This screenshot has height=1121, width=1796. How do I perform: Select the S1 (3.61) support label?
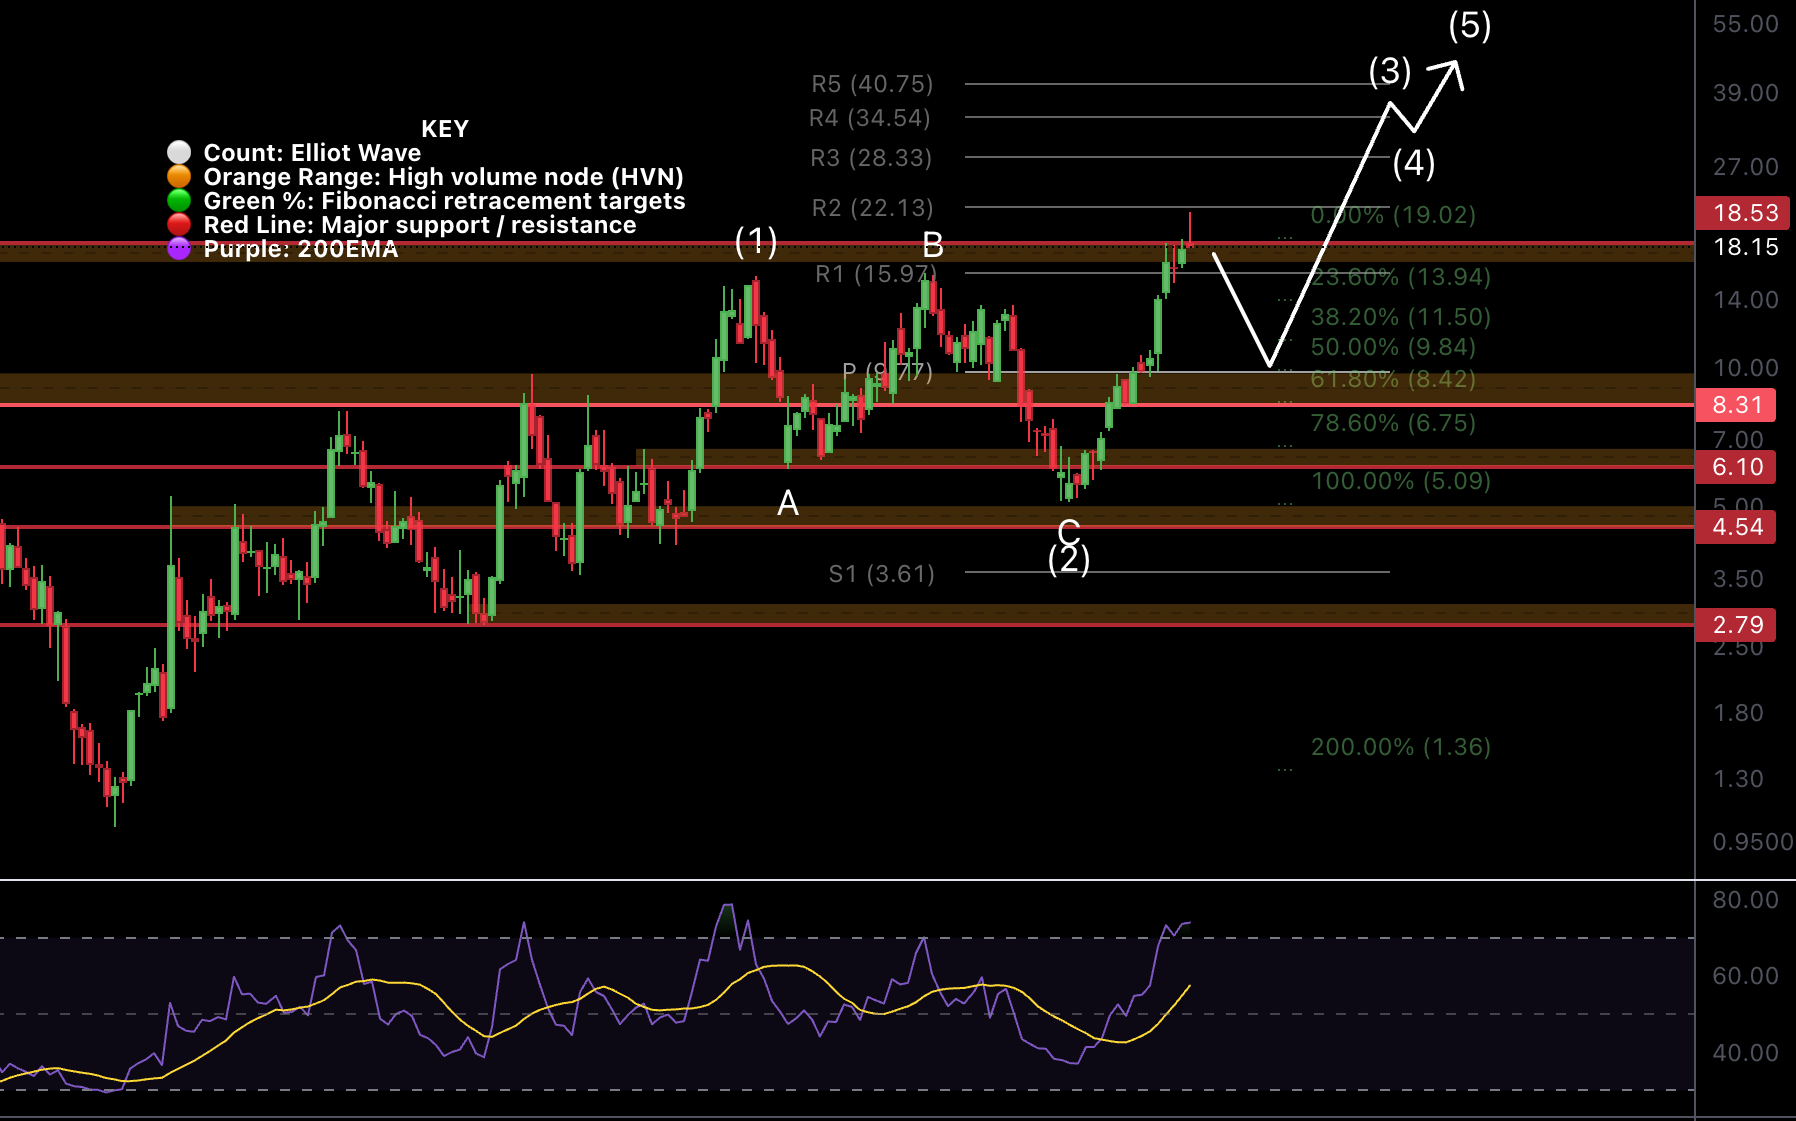[x=881, y=574]
